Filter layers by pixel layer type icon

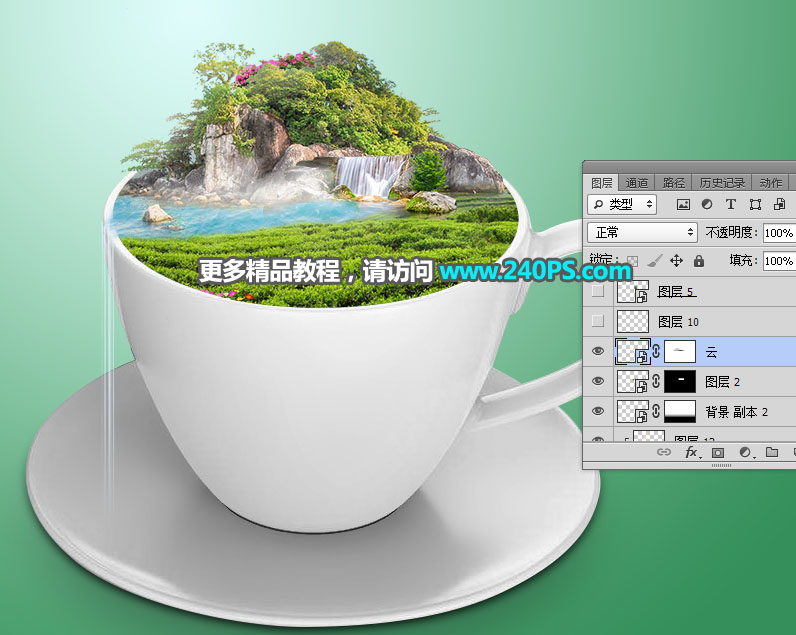tap(683, 205)
